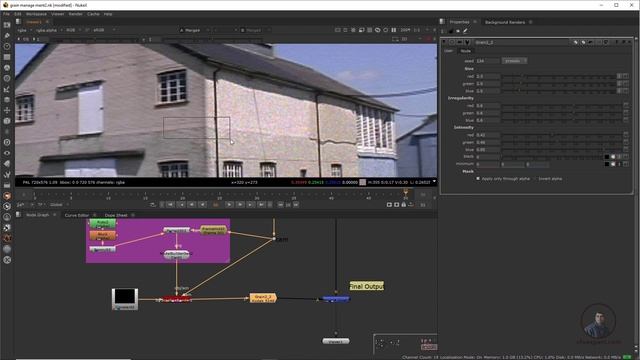Click the lock icon beside the timeline controls
640x360 pixels.
(x=404, y=204)
